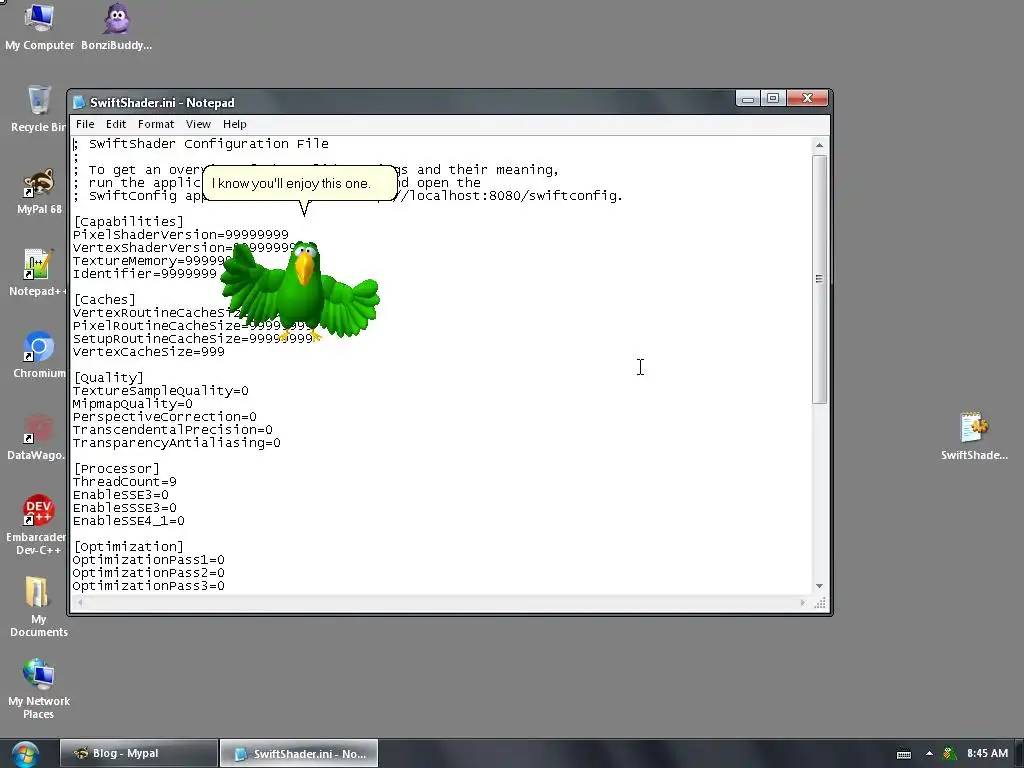Image resolution: width=1024 pixels, height=768 pixels.
Task: Click the PerspectiveCorrection=0 line
Action: click(165, 417)
